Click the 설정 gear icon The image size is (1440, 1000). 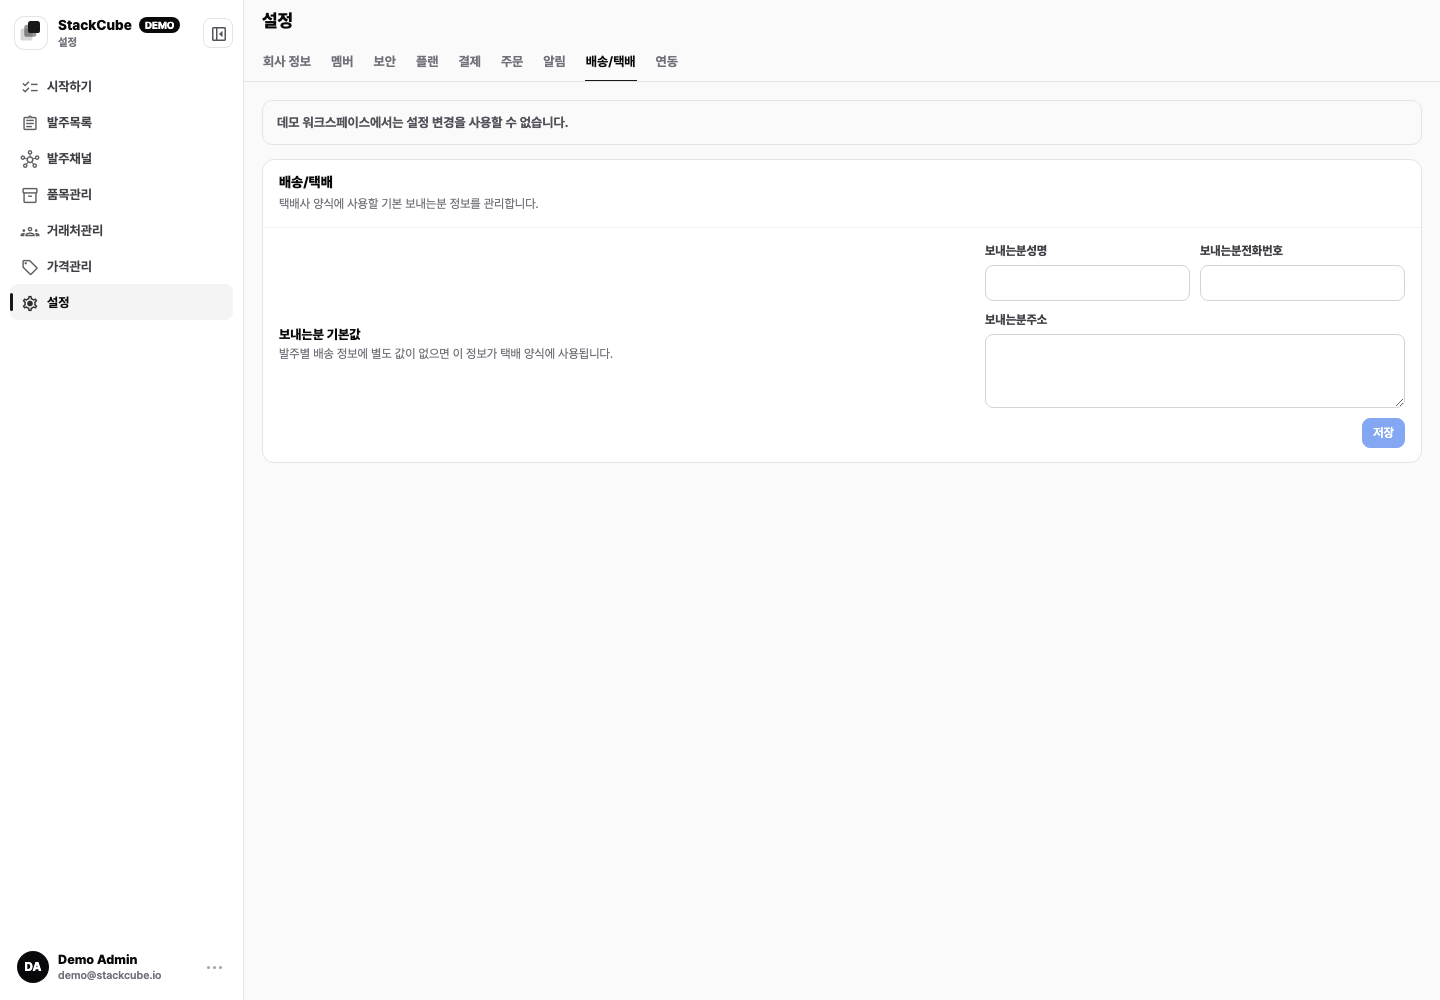30,303
